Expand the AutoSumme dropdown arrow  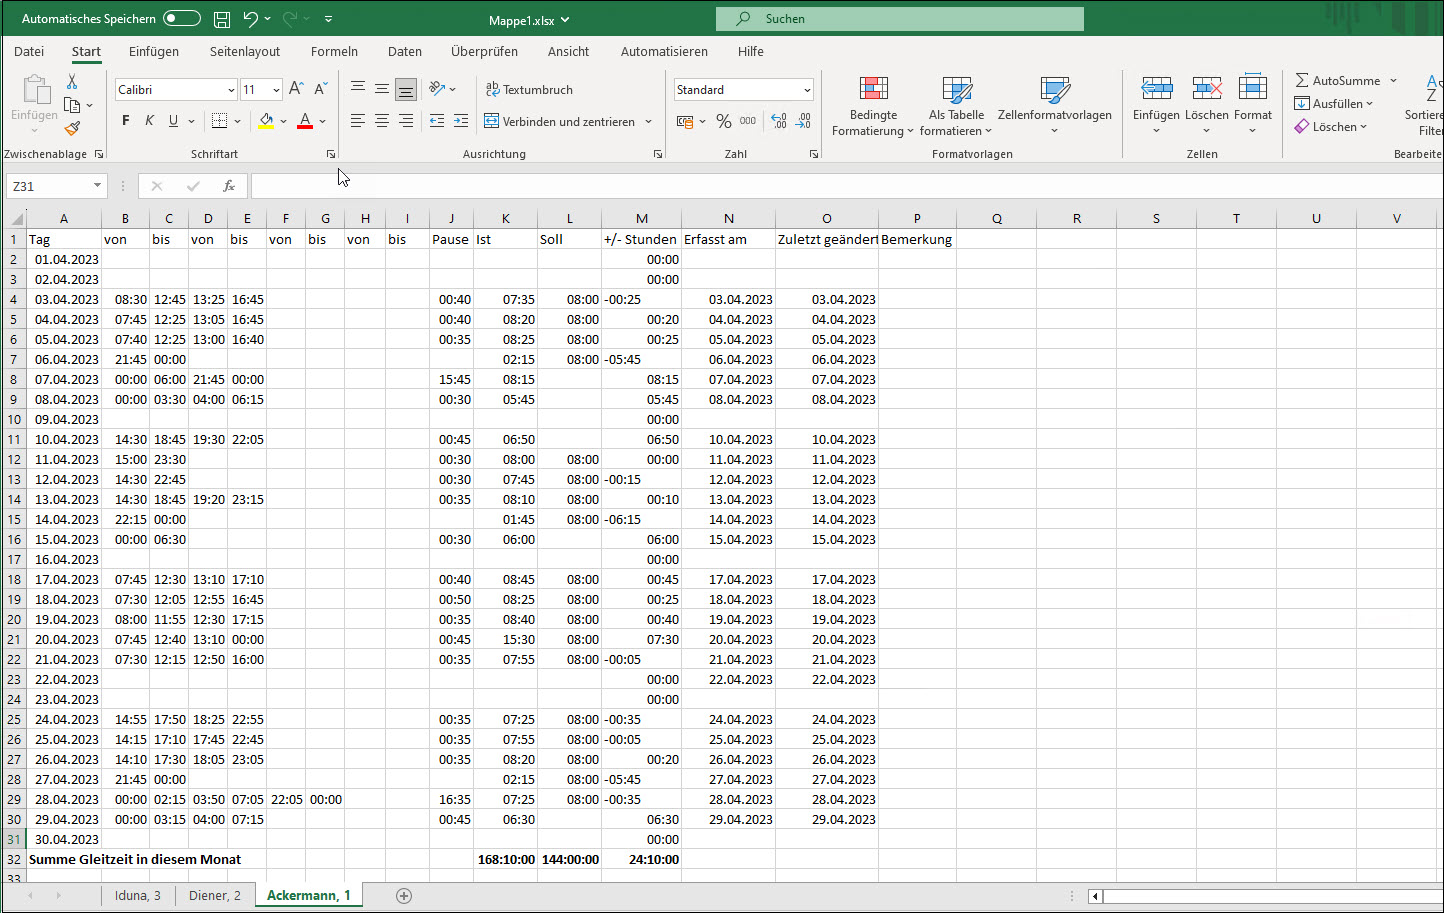[1393, 81]
